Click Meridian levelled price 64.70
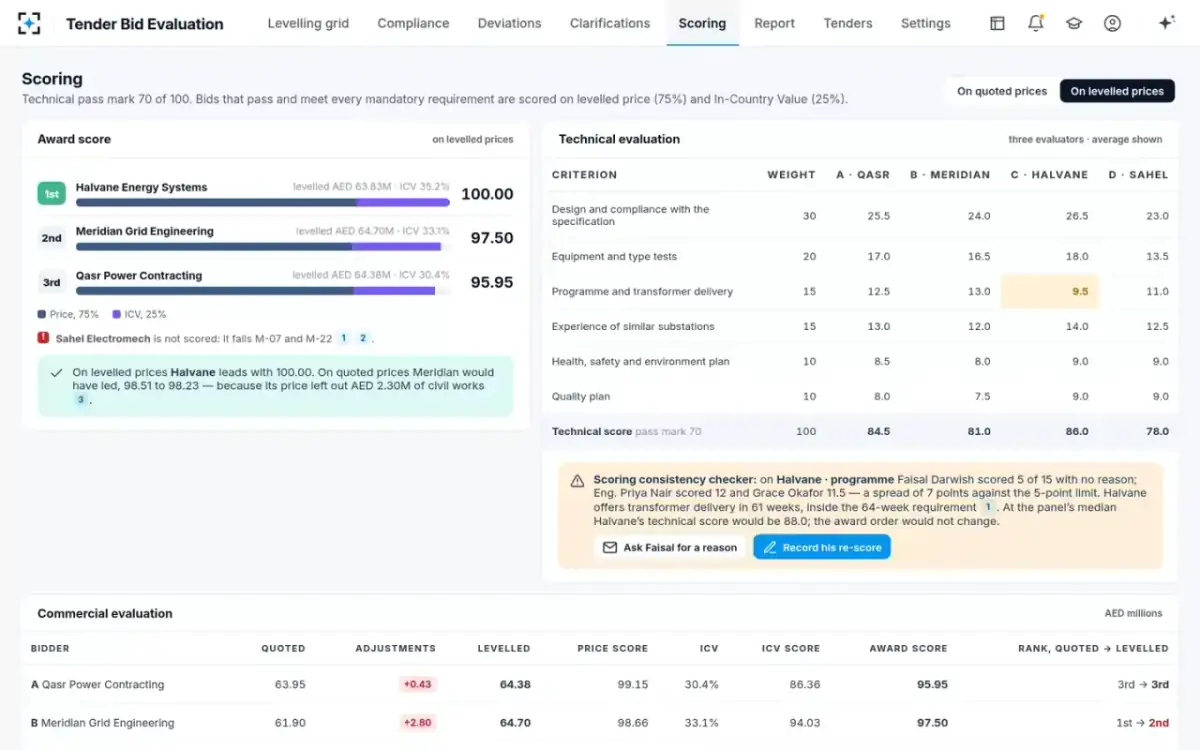The height and width of the screenshot is (750, 1200). [x=514, y=723]
